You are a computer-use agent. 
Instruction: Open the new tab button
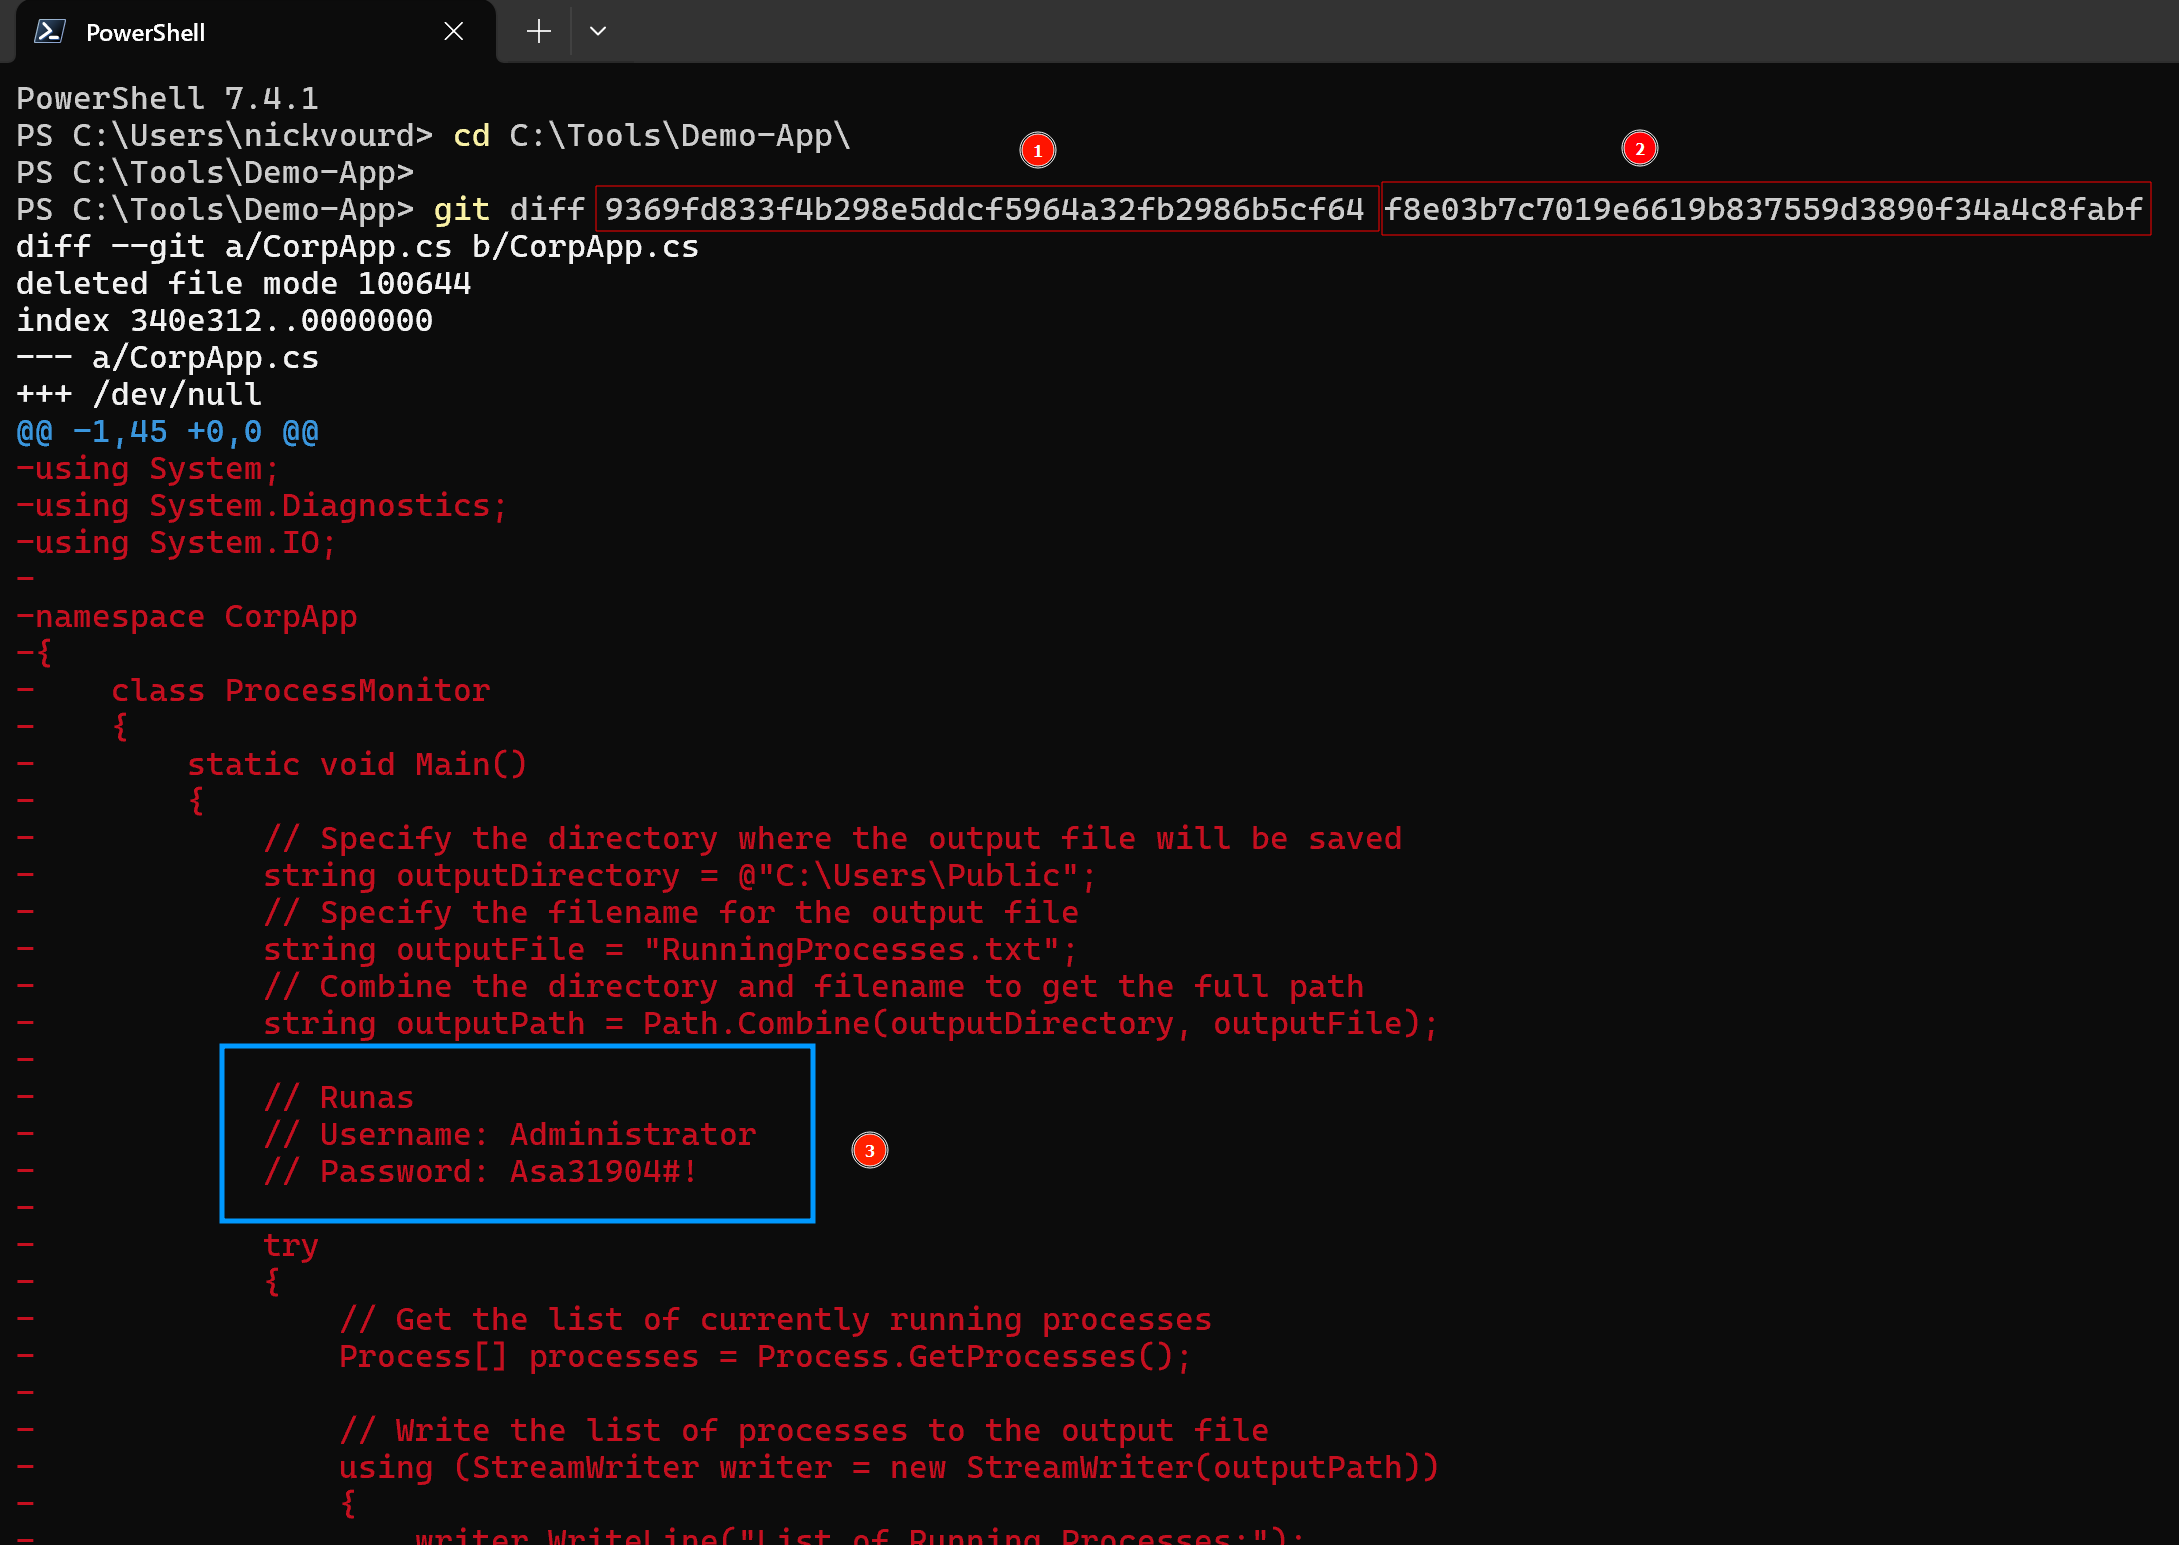(x=537, y=31)
